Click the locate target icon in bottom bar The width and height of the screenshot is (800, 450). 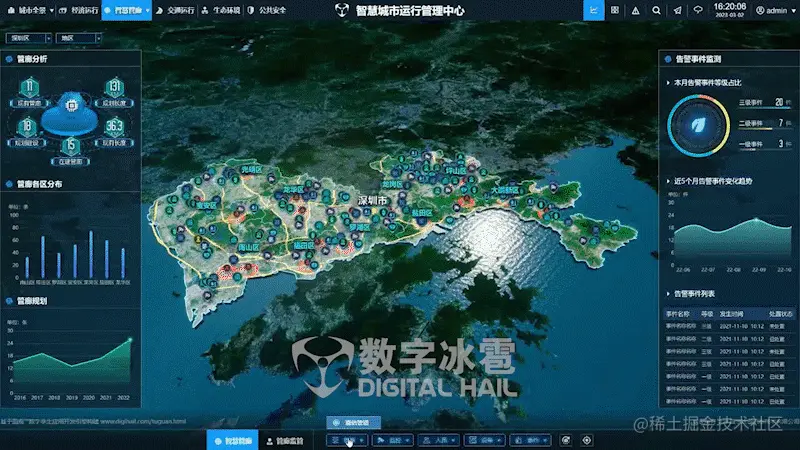tap(587, 440)
